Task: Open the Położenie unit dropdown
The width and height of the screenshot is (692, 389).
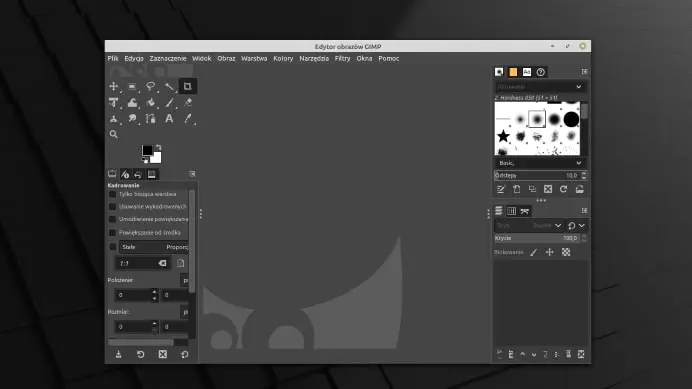Action: coord(185,280)
